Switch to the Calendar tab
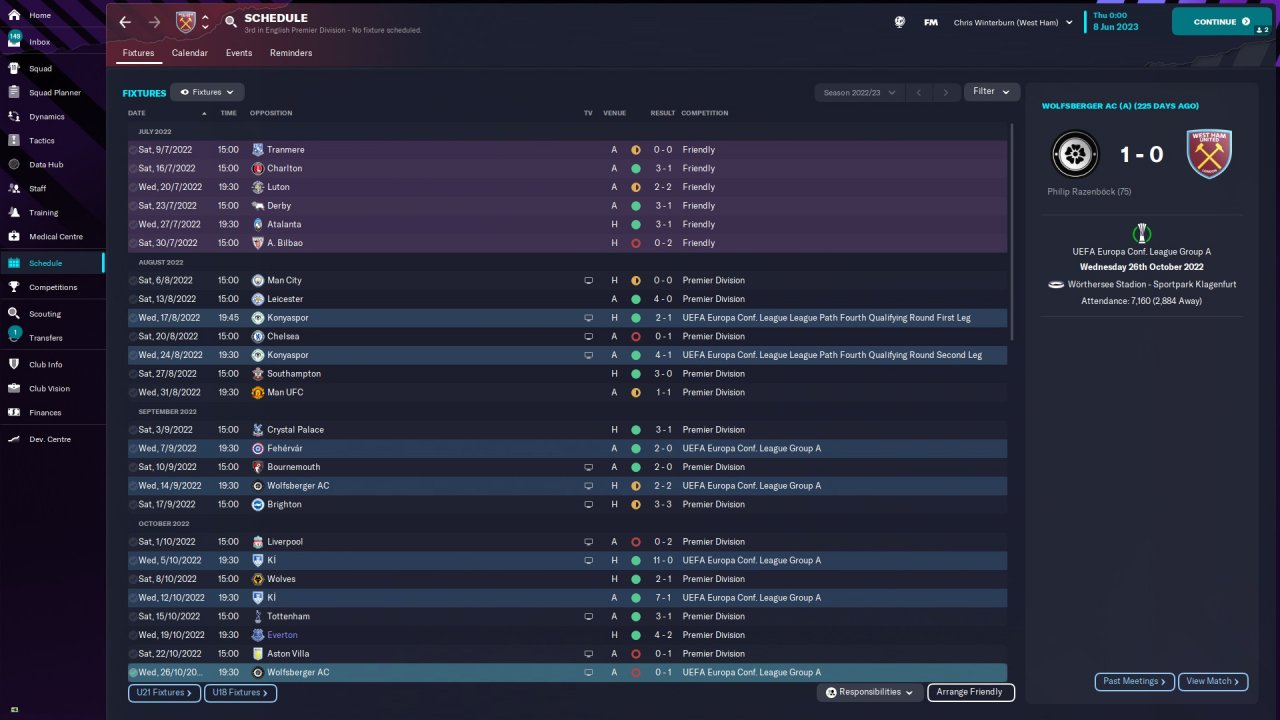 (x=190, y=53)
